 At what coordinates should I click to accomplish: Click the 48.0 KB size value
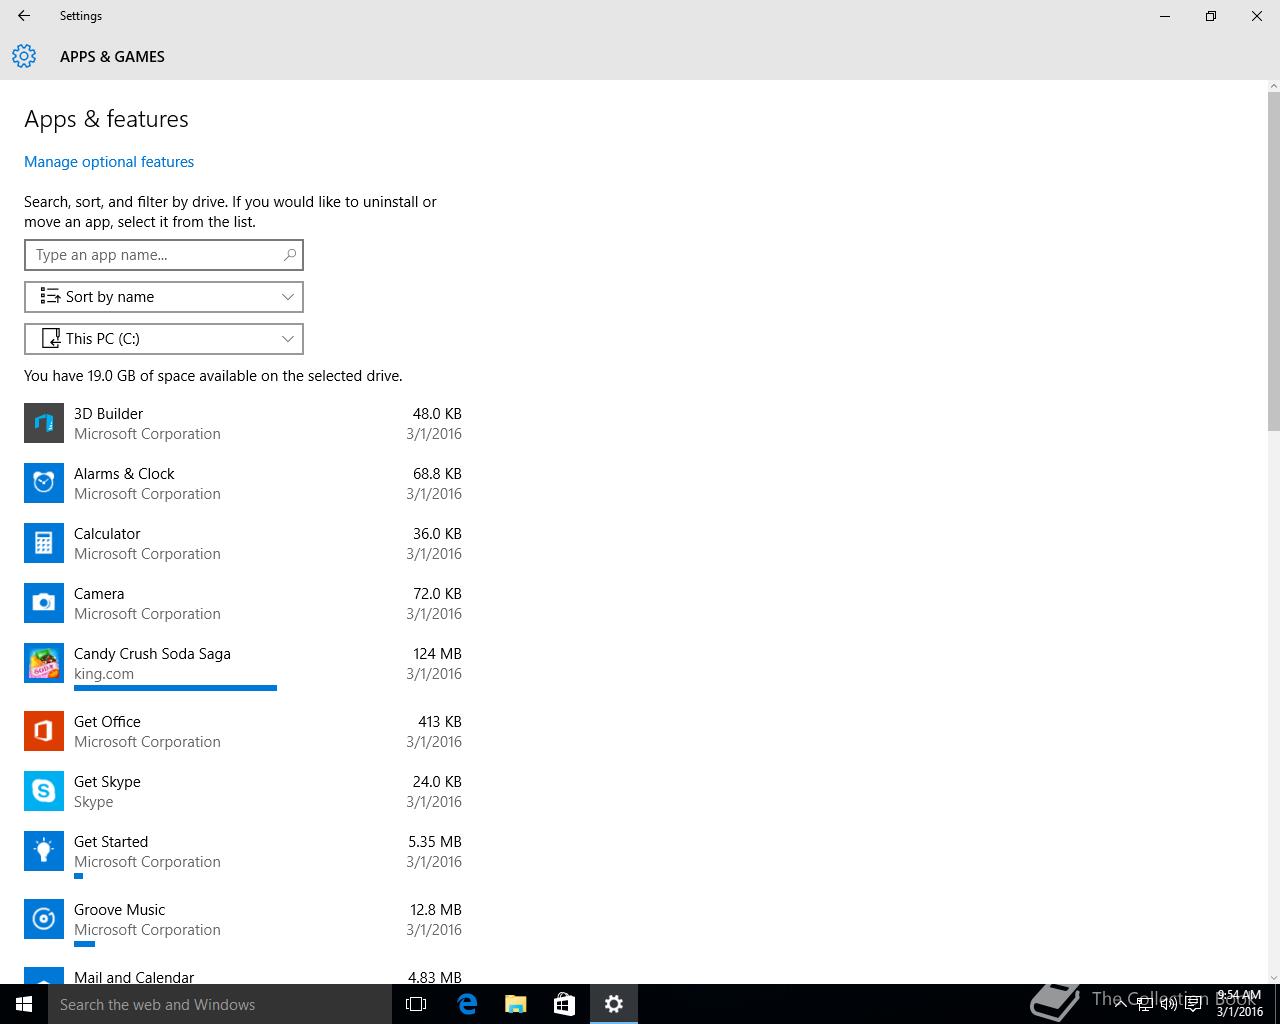point(437,413)
